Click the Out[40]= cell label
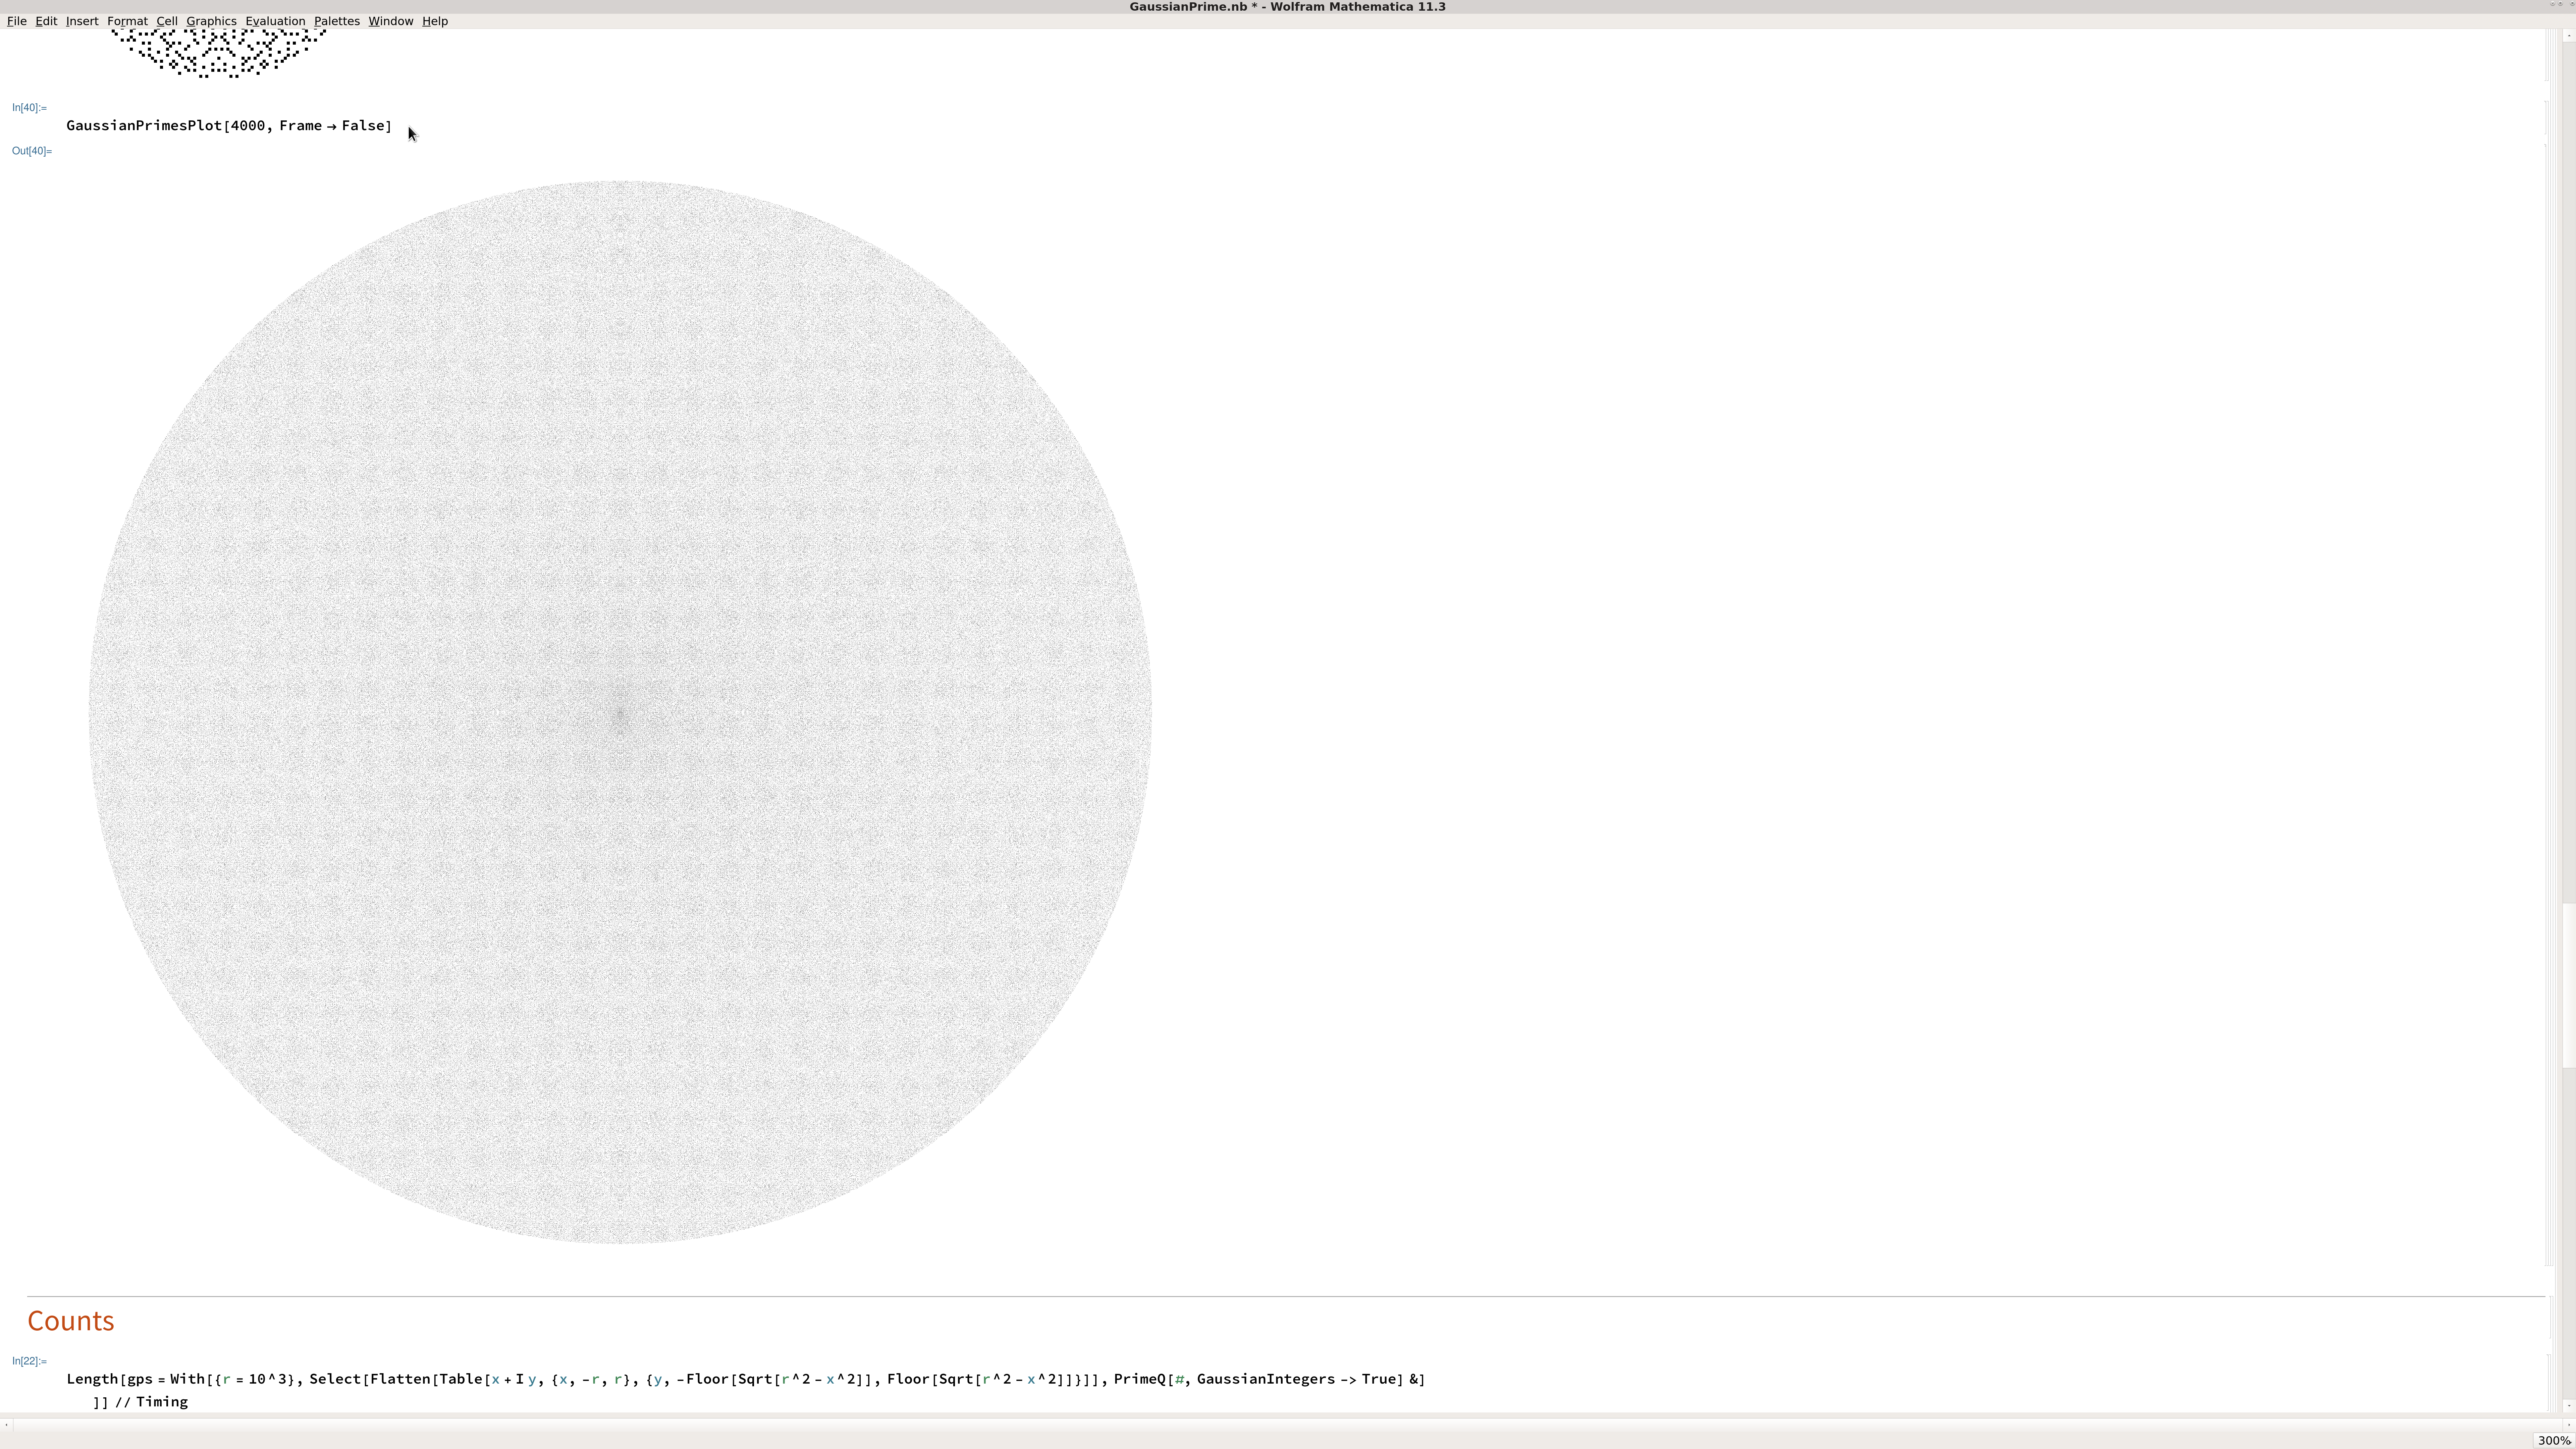 click(32, 151)
